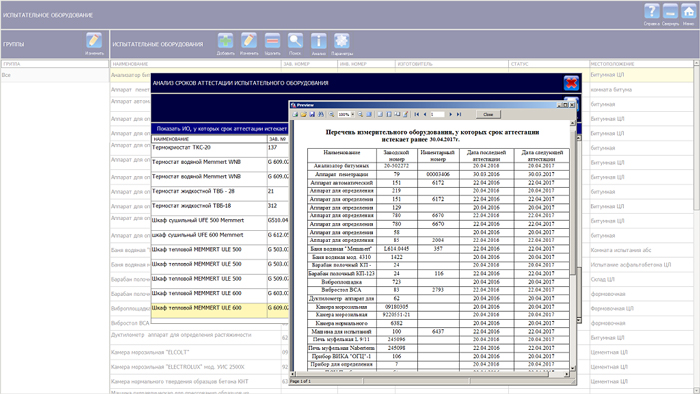The width and height of the screenshot is (700, 394).
Task: Open the Справка help icon
Action: tap(651, 12)
